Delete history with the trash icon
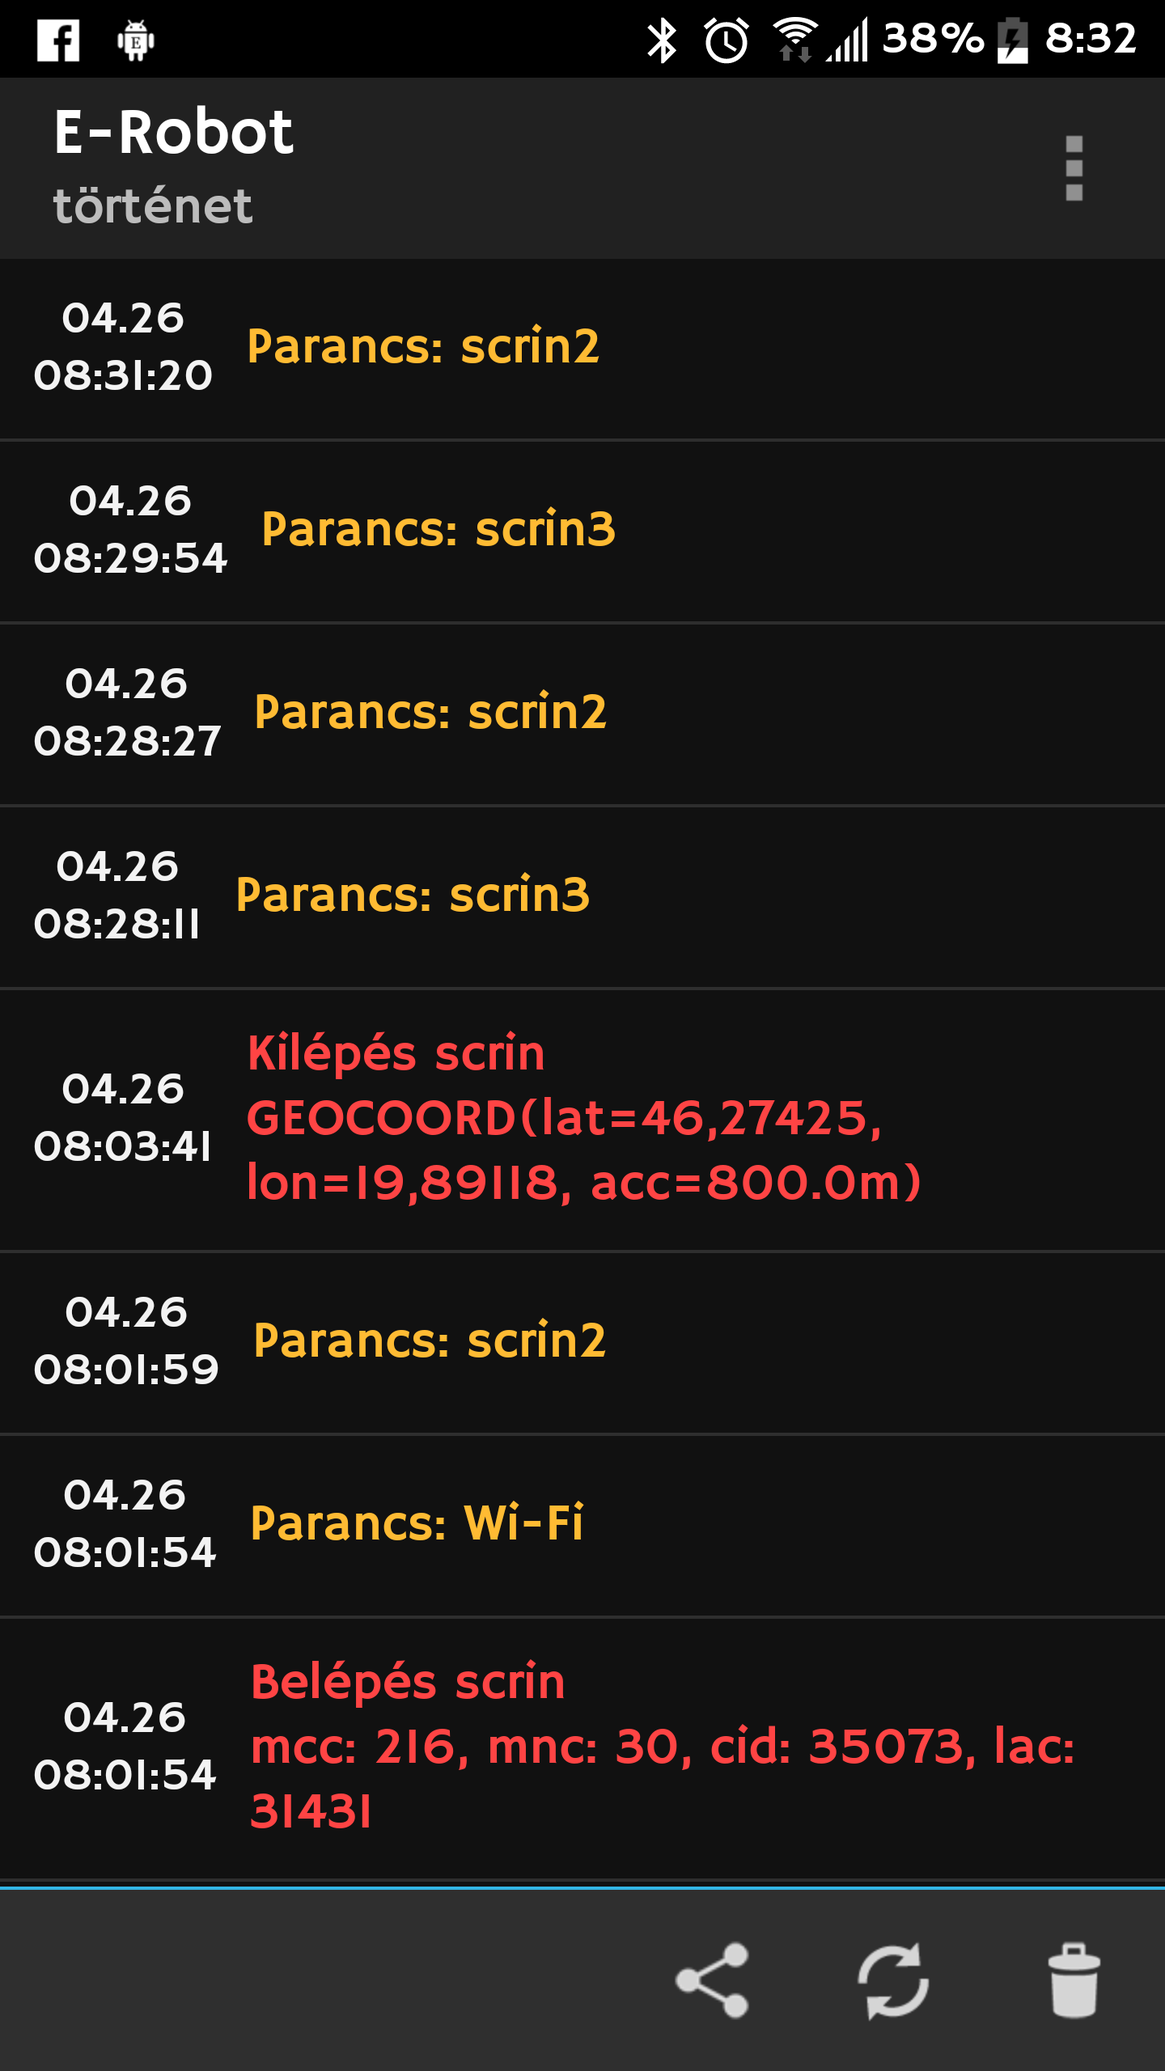 1074,1981
